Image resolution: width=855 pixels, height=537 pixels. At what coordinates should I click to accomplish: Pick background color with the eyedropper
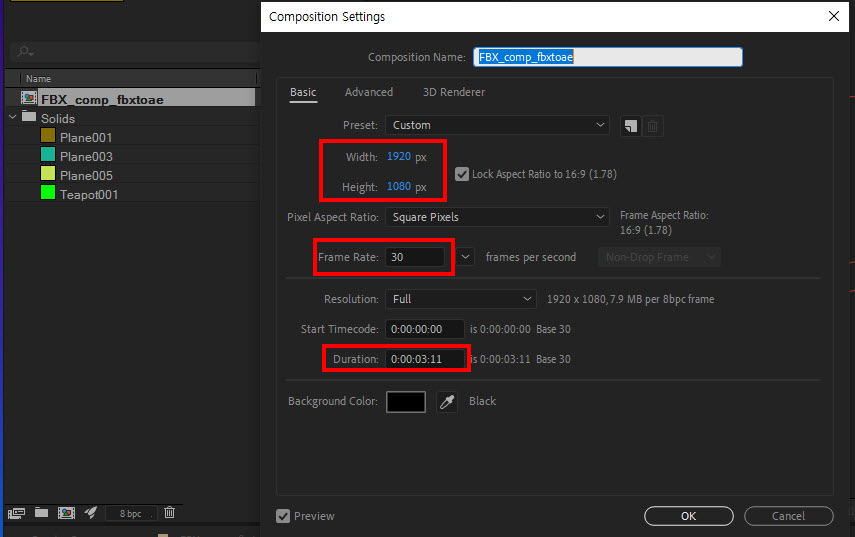447,402
